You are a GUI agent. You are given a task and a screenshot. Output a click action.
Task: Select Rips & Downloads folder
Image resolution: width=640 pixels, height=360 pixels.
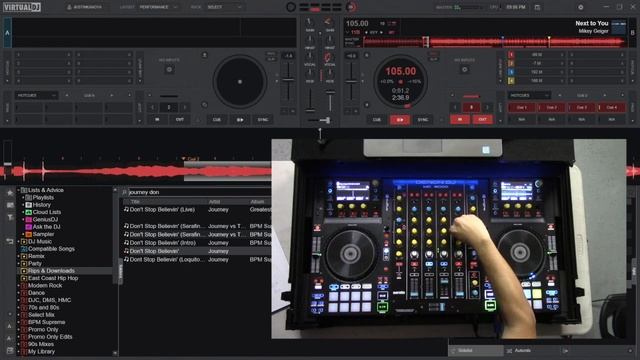51,271
